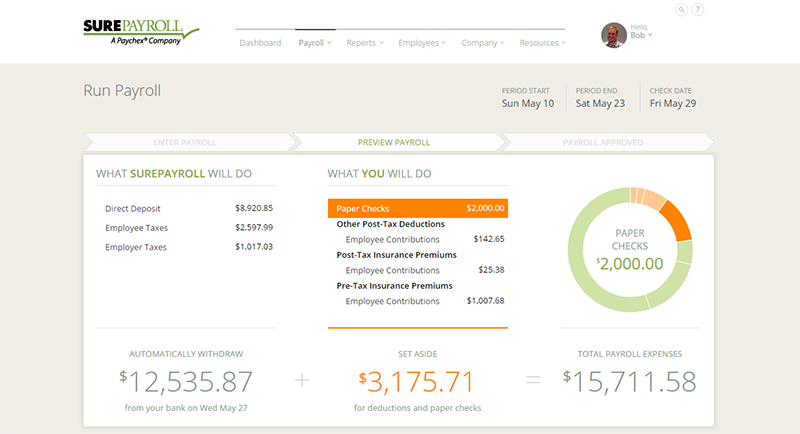800x434 pixels.
Task: Expand the Resources menu
Action: click(x=543, y=43)
